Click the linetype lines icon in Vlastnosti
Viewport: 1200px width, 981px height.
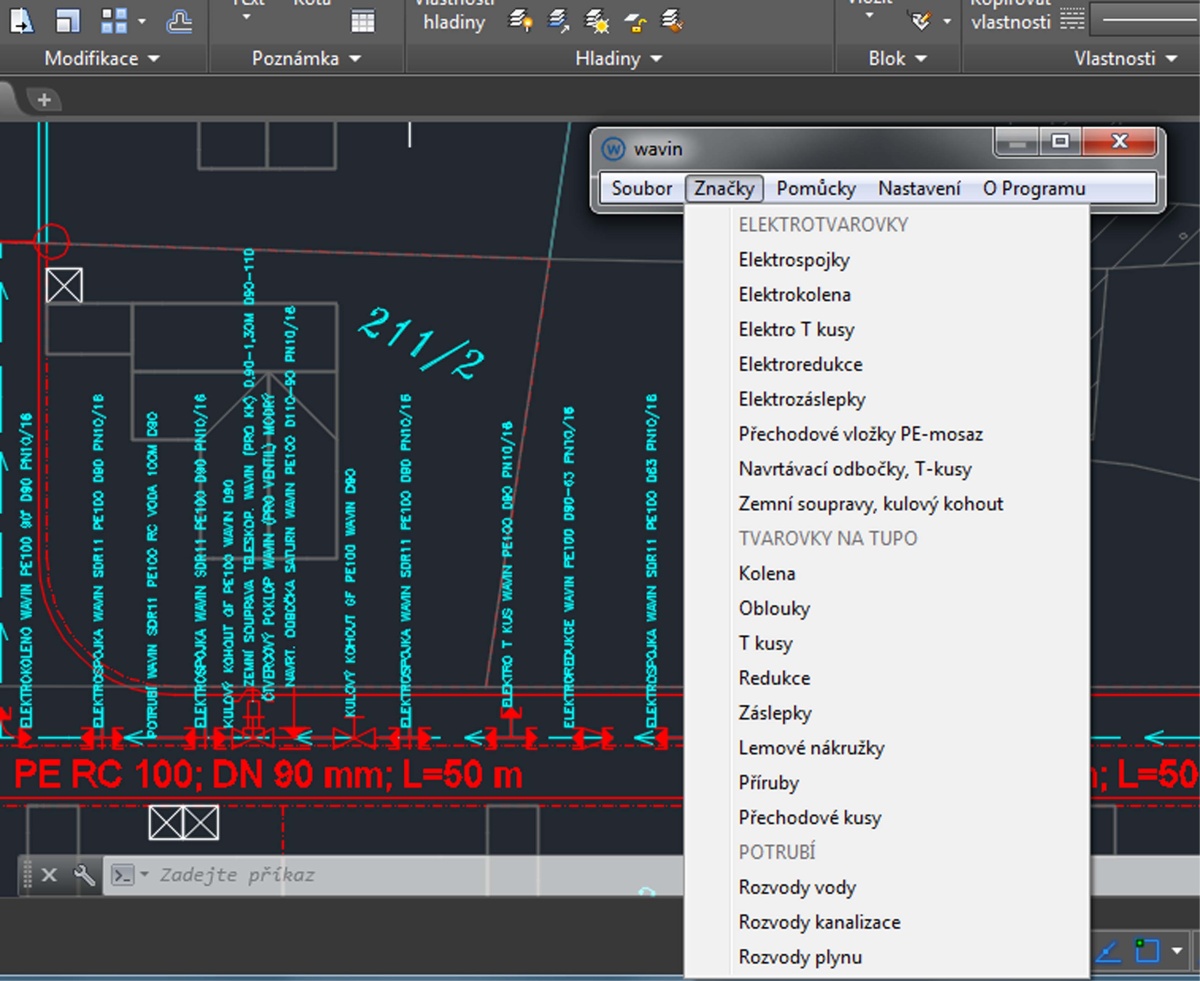point(1071,20)
